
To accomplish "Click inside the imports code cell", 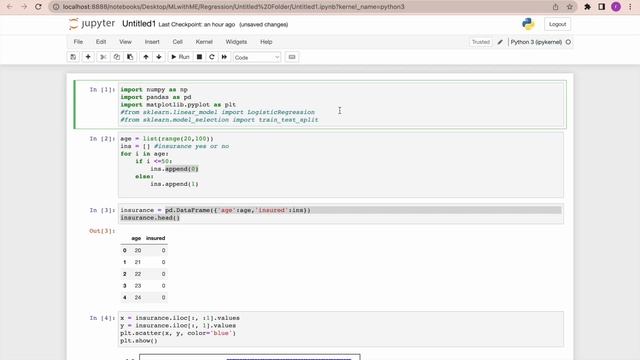I will [341, 105].
